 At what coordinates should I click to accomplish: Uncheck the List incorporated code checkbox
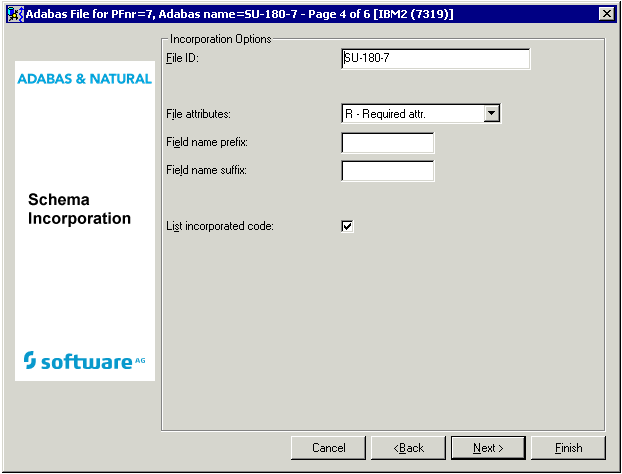tap(348, 227)
